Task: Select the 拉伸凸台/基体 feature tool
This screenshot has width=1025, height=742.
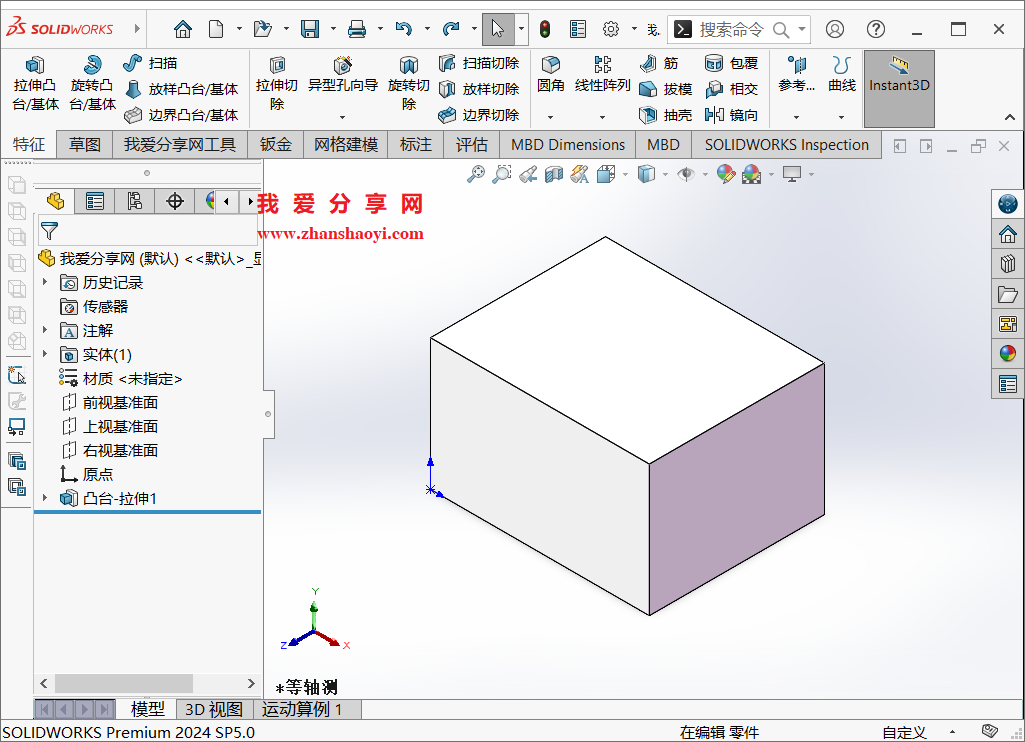Action: click(34, 80)
